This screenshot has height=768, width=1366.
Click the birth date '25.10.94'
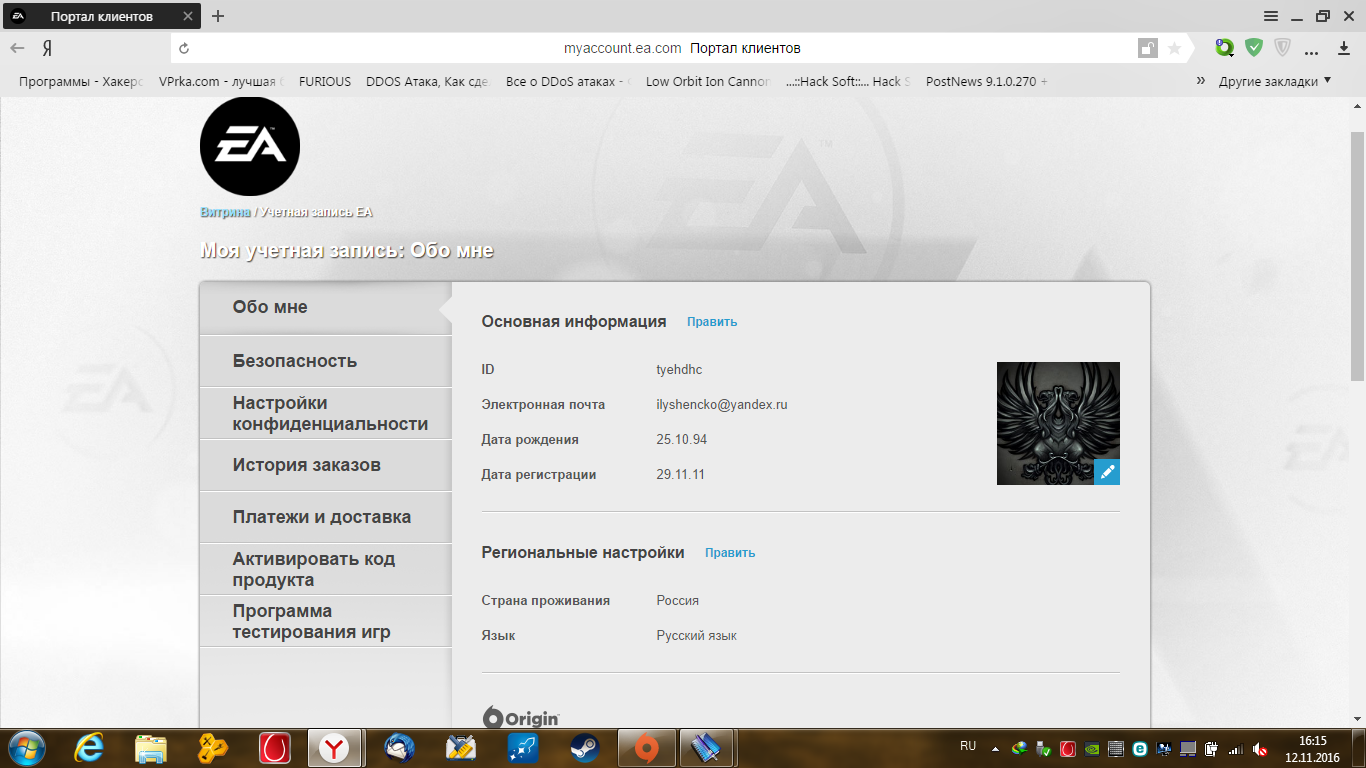[682, 440]
